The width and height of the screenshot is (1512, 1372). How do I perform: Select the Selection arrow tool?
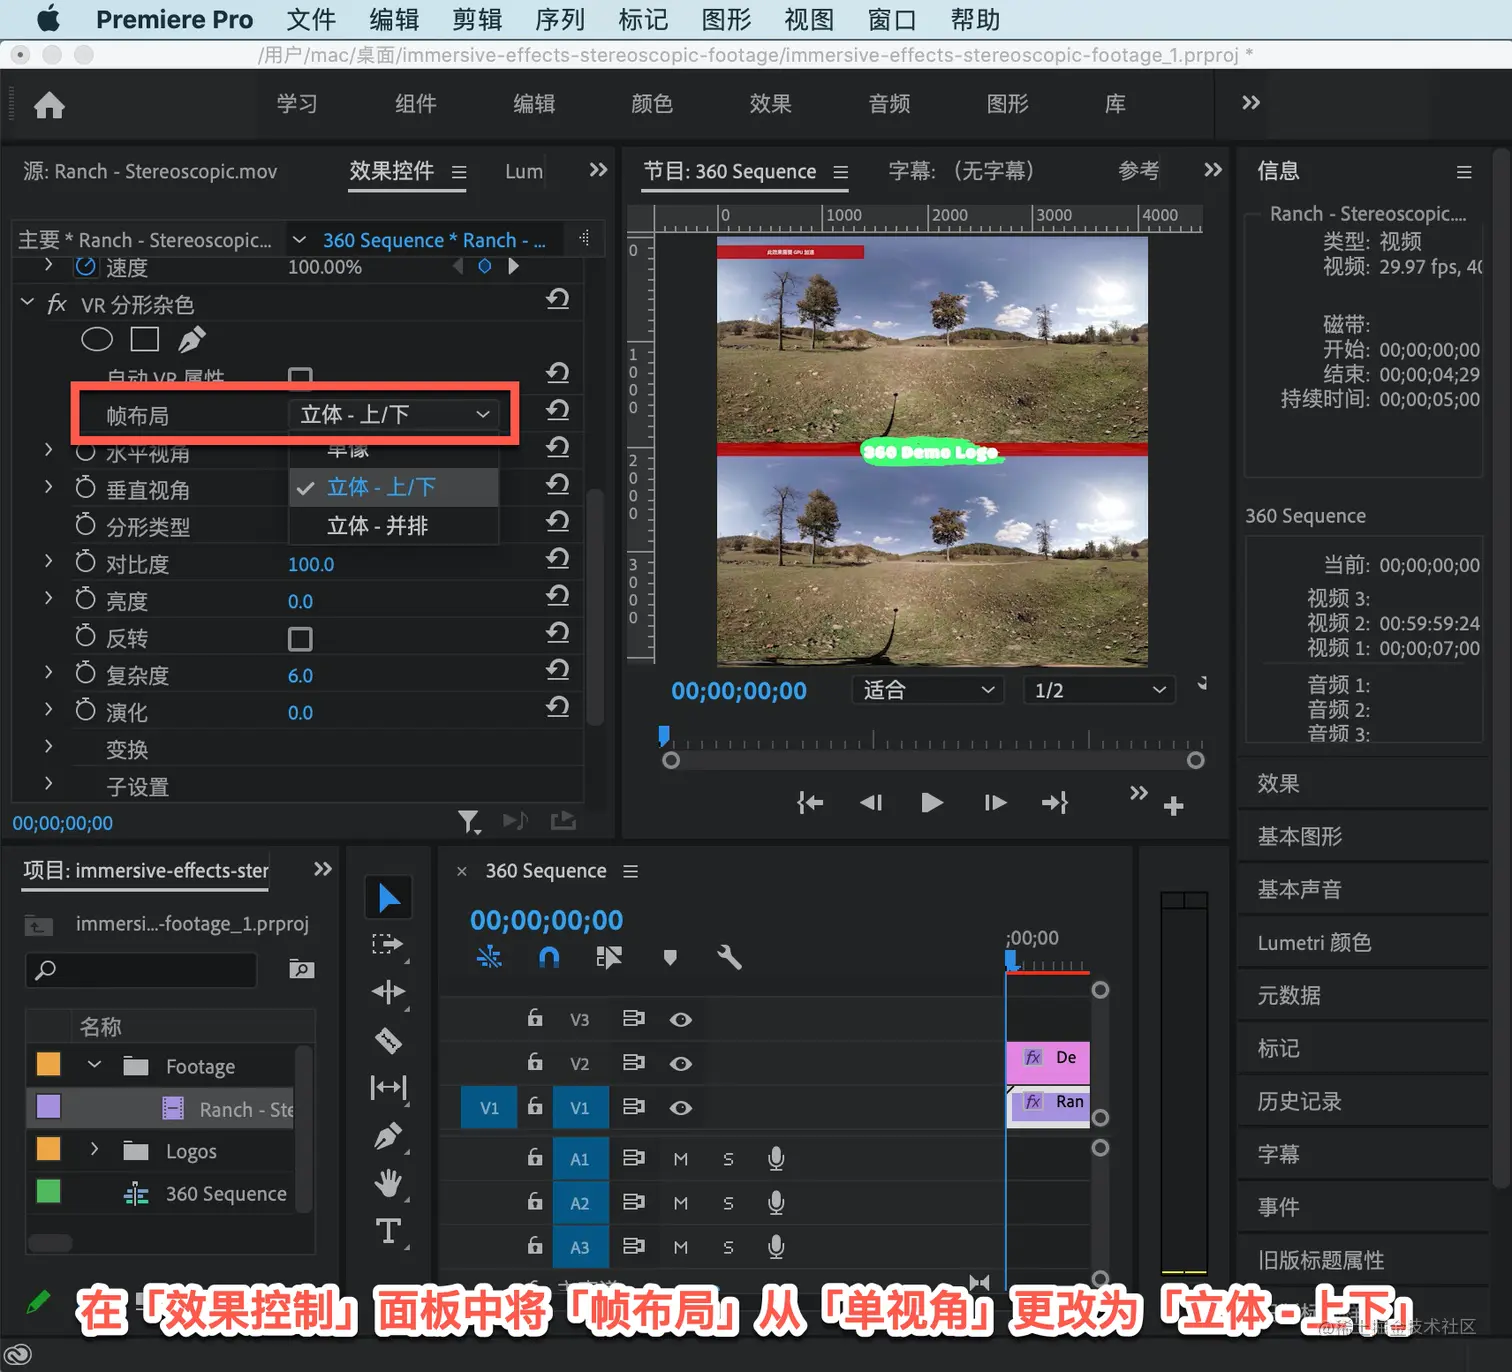coord(388,898)
